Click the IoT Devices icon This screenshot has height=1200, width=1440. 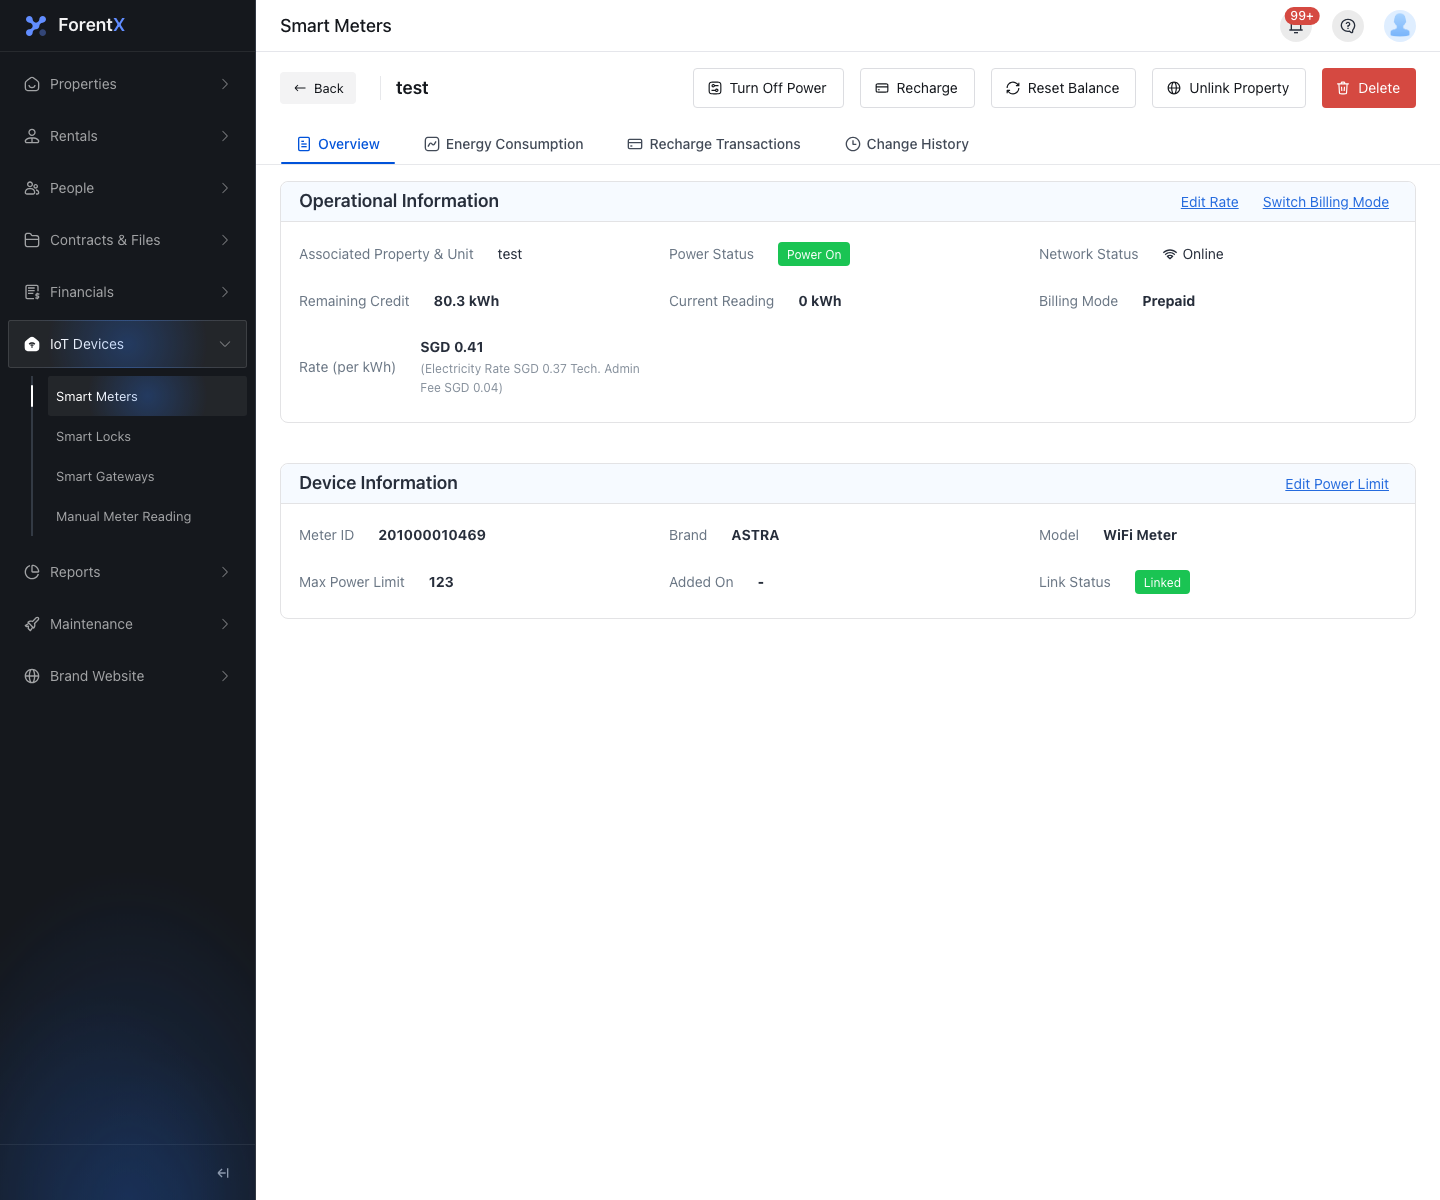coord(32,344)
